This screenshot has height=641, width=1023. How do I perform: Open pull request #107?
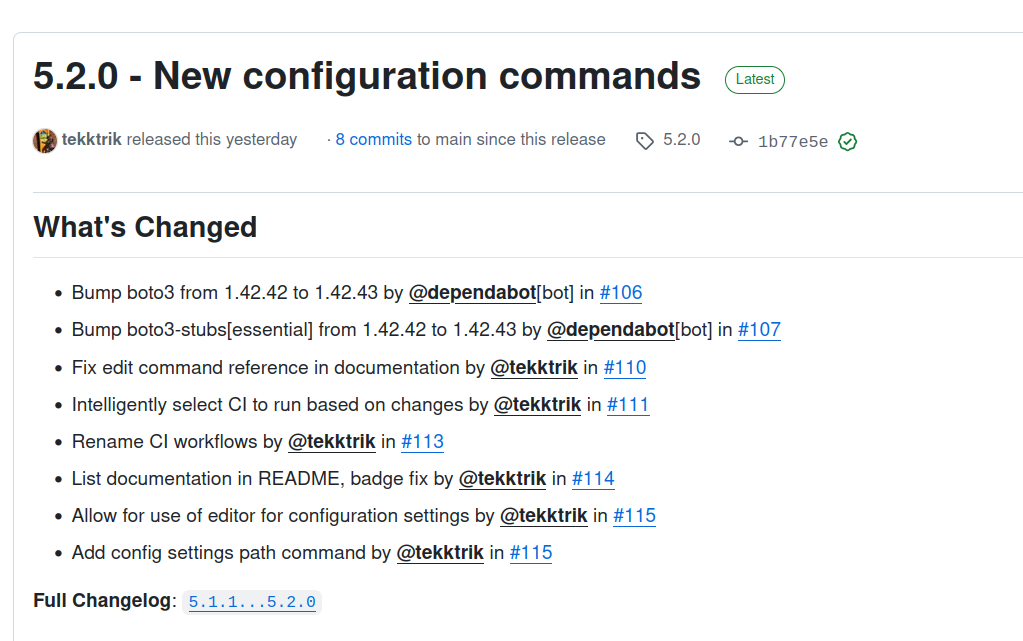pyautogui.click(x=759, y=330)
